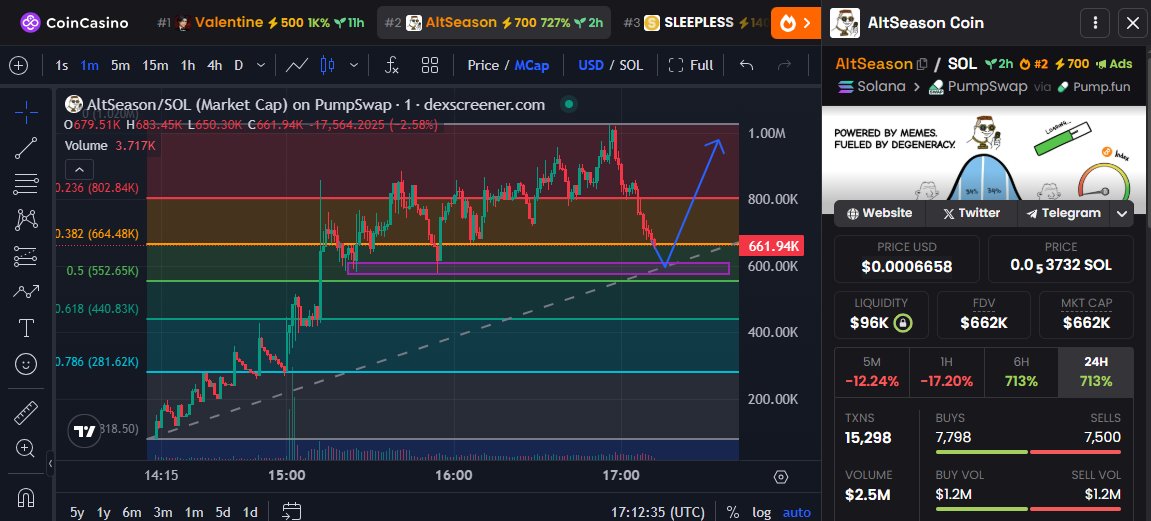The image size is (1151, 521).
Task: Open the fx indicators menu
Action: pyautogui.click(x=393, y=65)
